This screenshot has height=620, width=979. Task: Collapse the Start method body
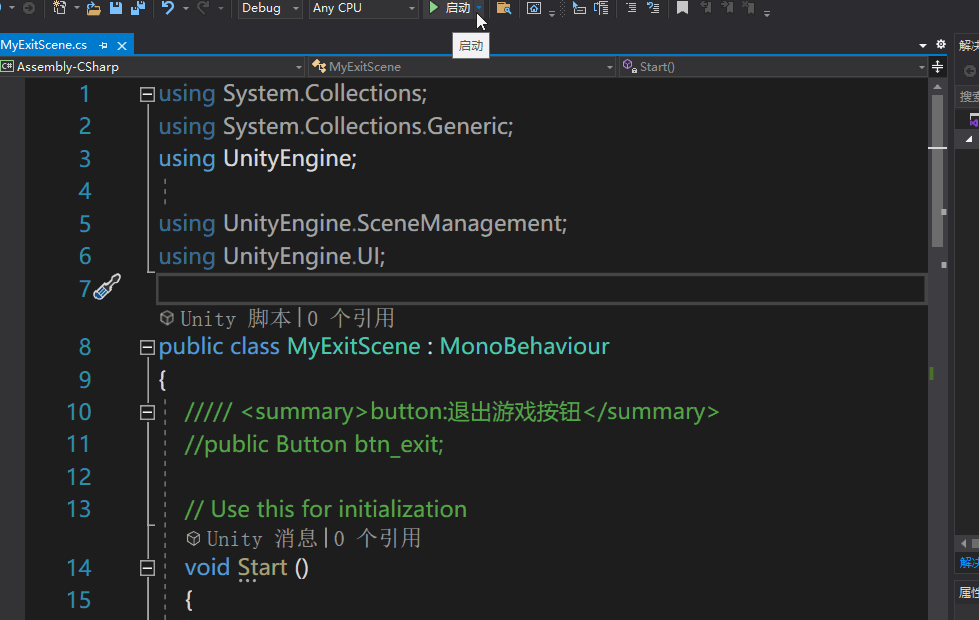click(x=147, y=568)
